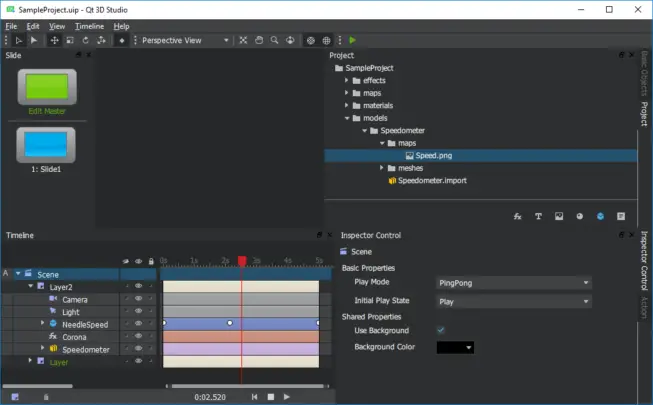
Task: Switch to the Action side tab
Action: [x=644, y=308]
